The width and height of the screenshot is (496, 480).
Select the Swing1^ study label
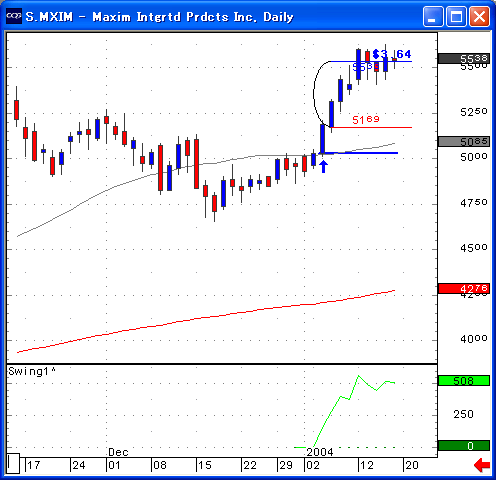click(32, 371)
